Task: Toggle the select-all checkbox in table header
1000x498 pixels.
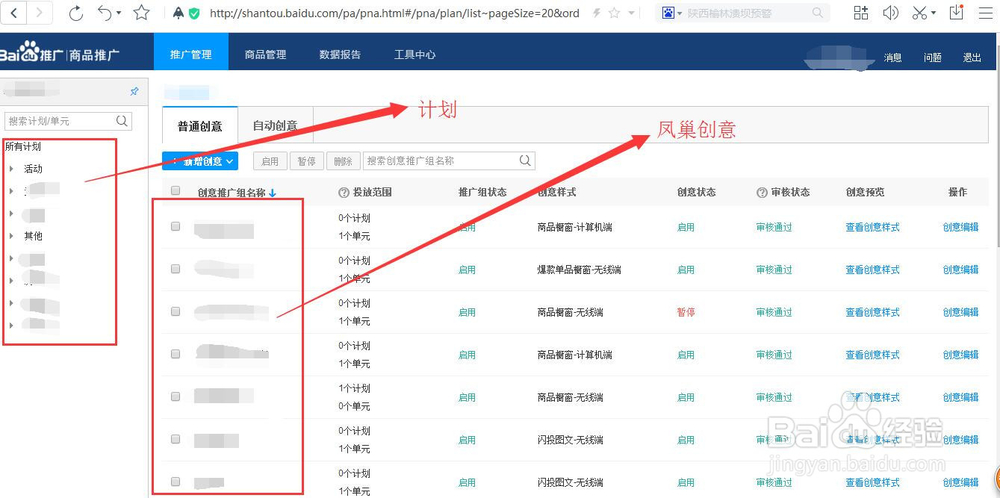Action: click(176, 190)
